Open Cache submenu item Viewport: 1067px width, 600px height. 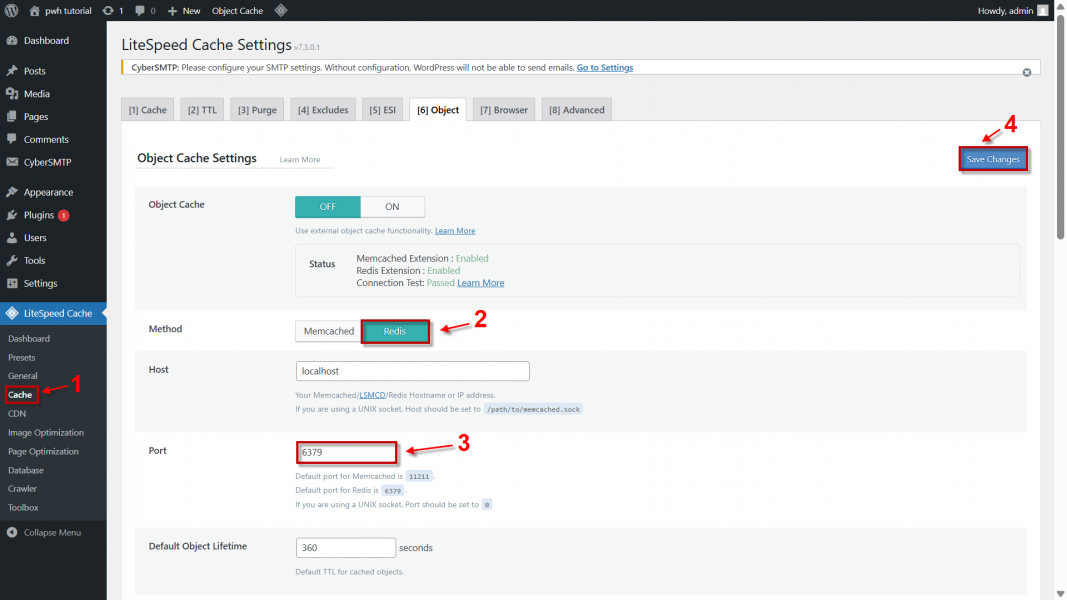click(x=20, y=395)
